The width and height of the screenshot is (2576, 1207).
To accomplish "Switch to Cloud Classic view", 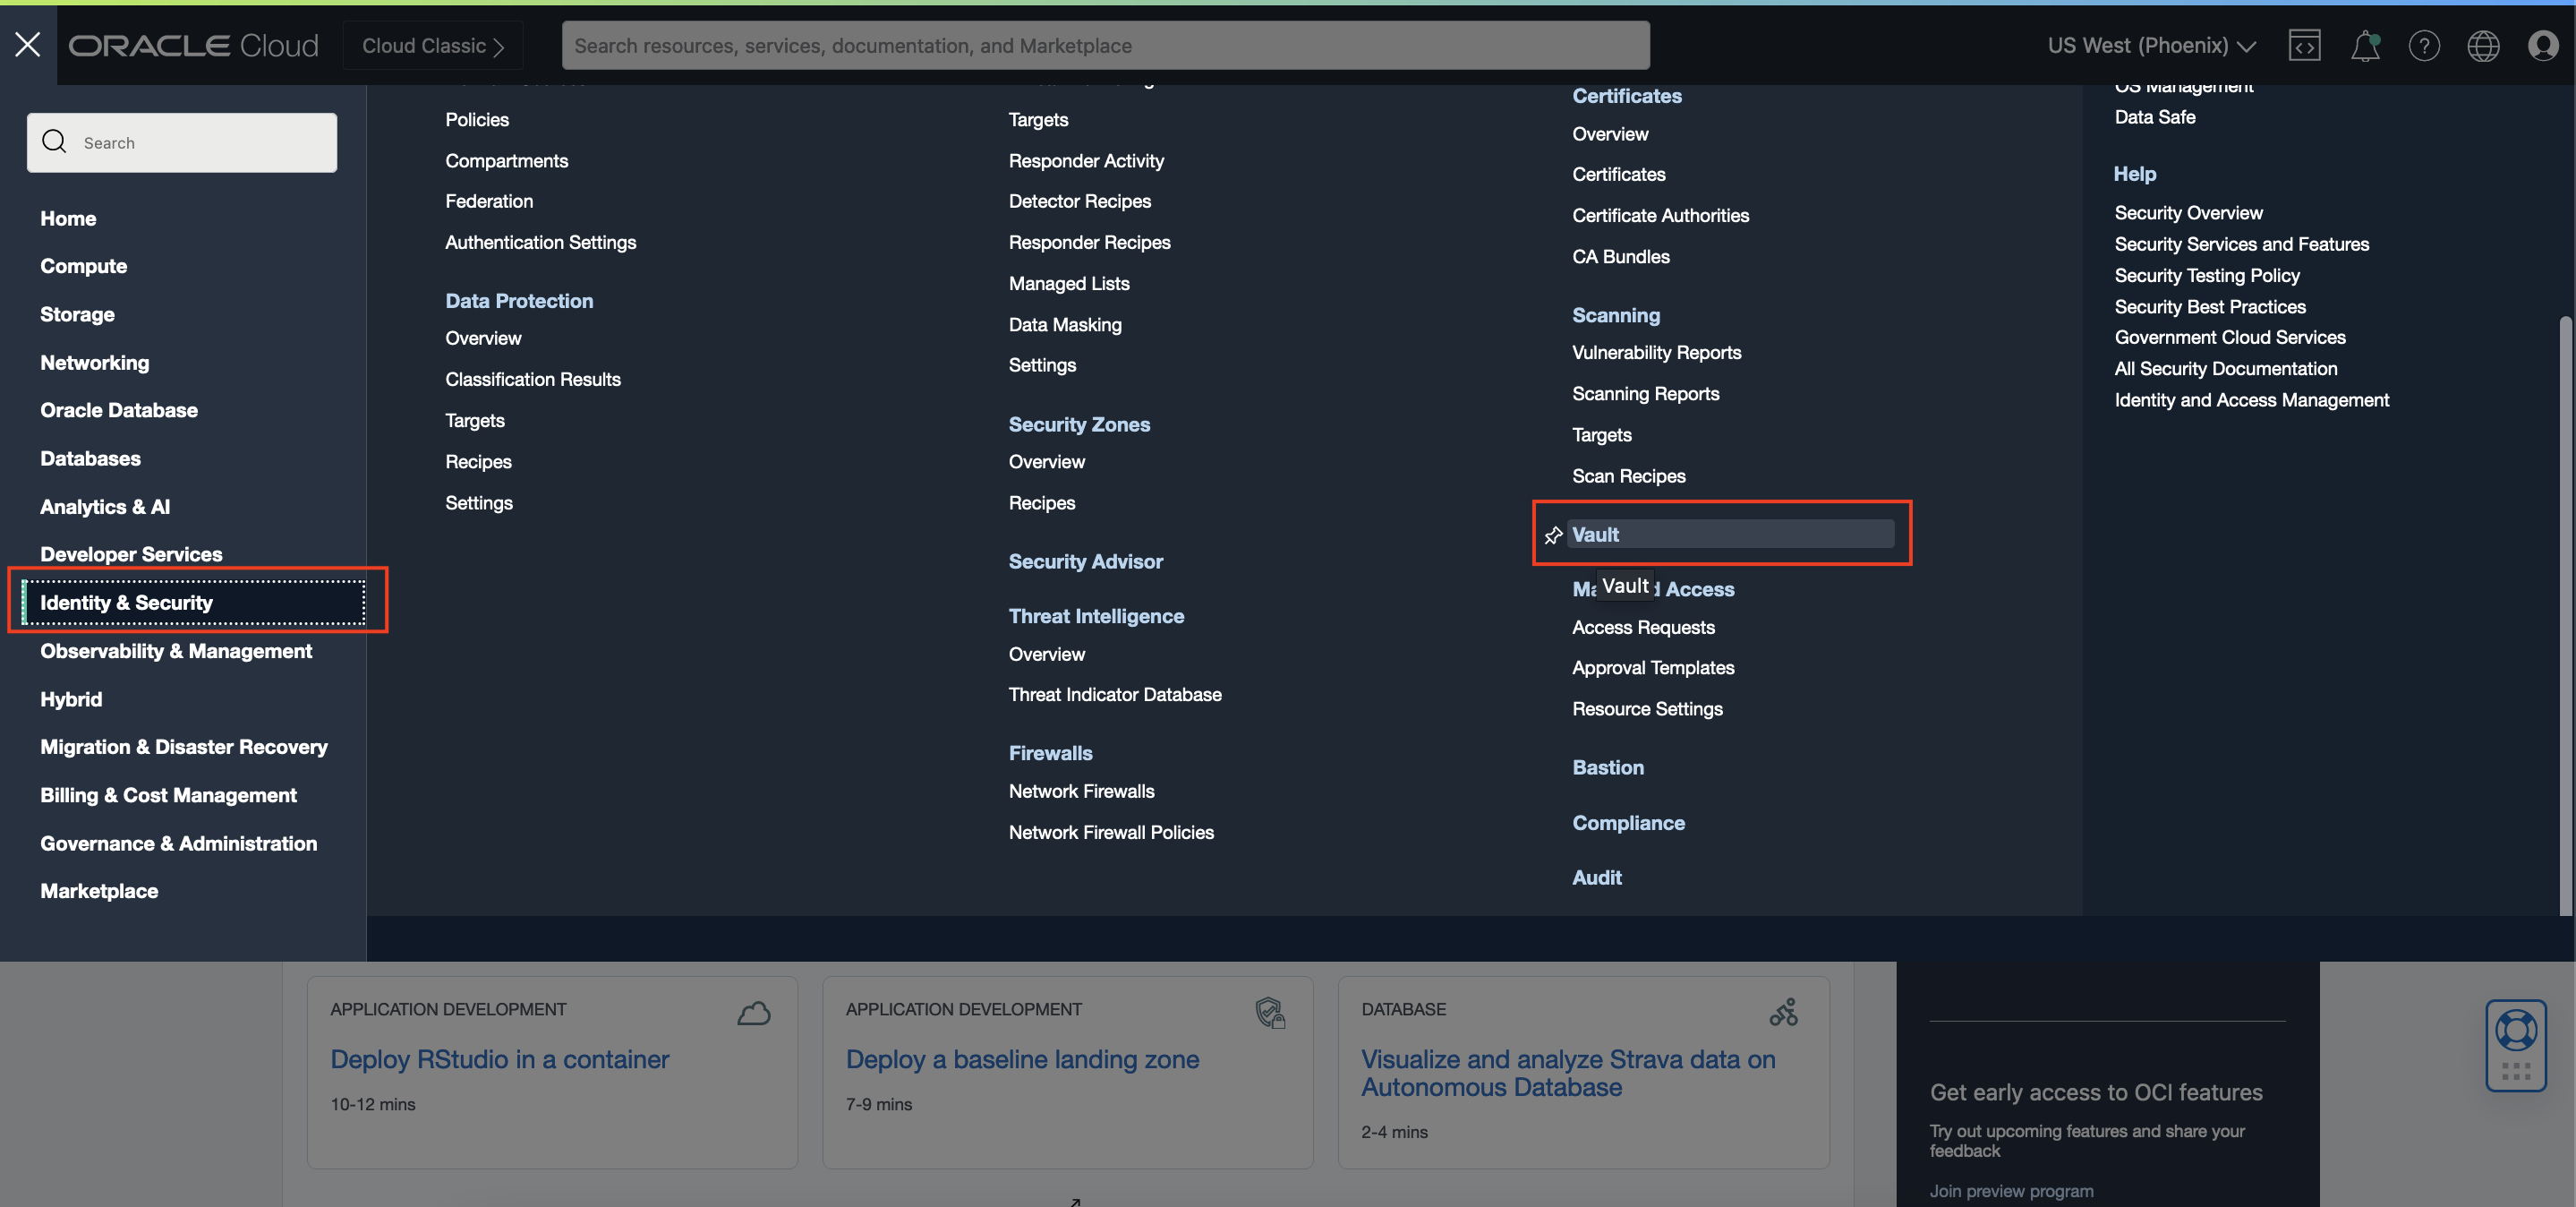I will coord(432,45).
